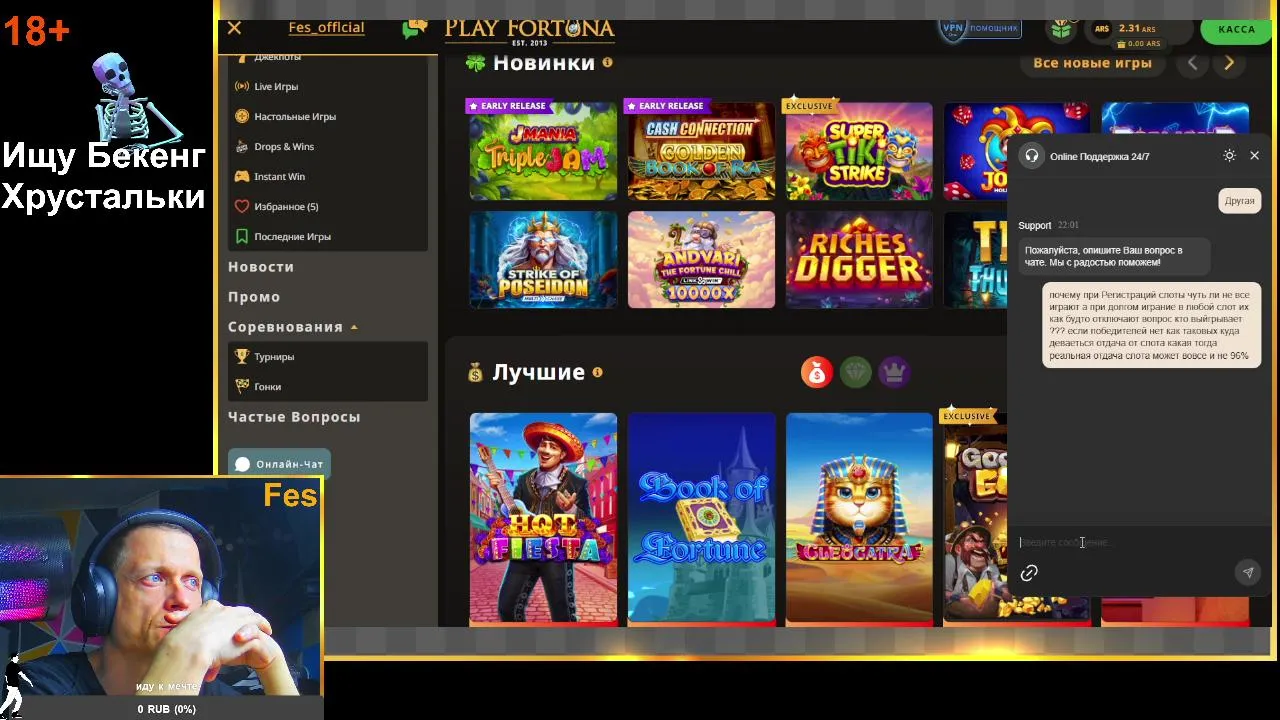1280x720 pixels.
Task: Open the Triple Jam Mania game
Action: tap(543, 151)
